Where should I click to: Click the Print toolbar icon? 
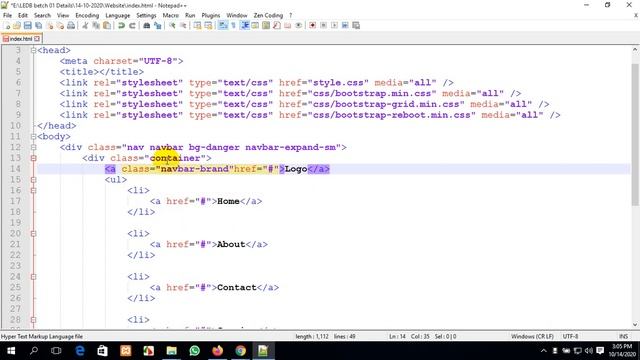coord(71,26)
